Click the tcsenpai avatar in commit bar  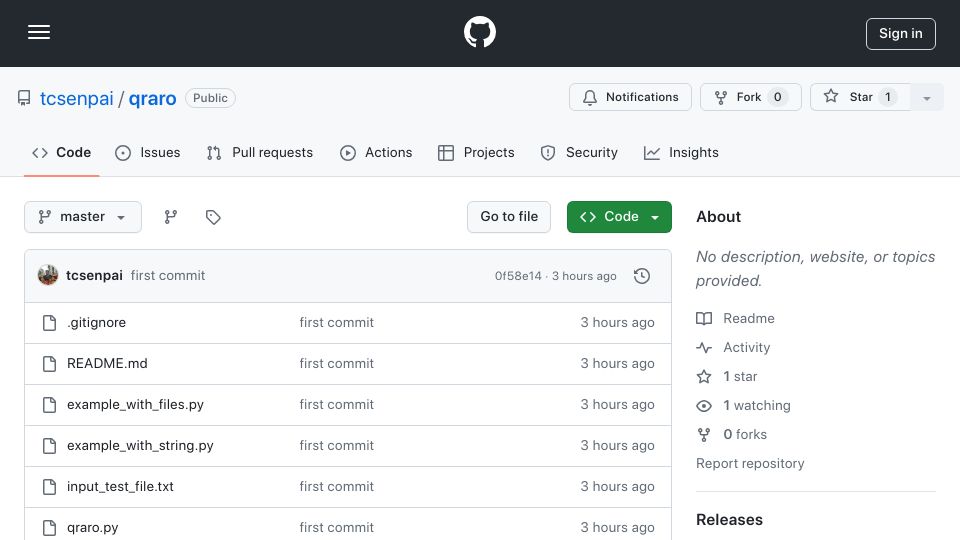pos(48,276)
